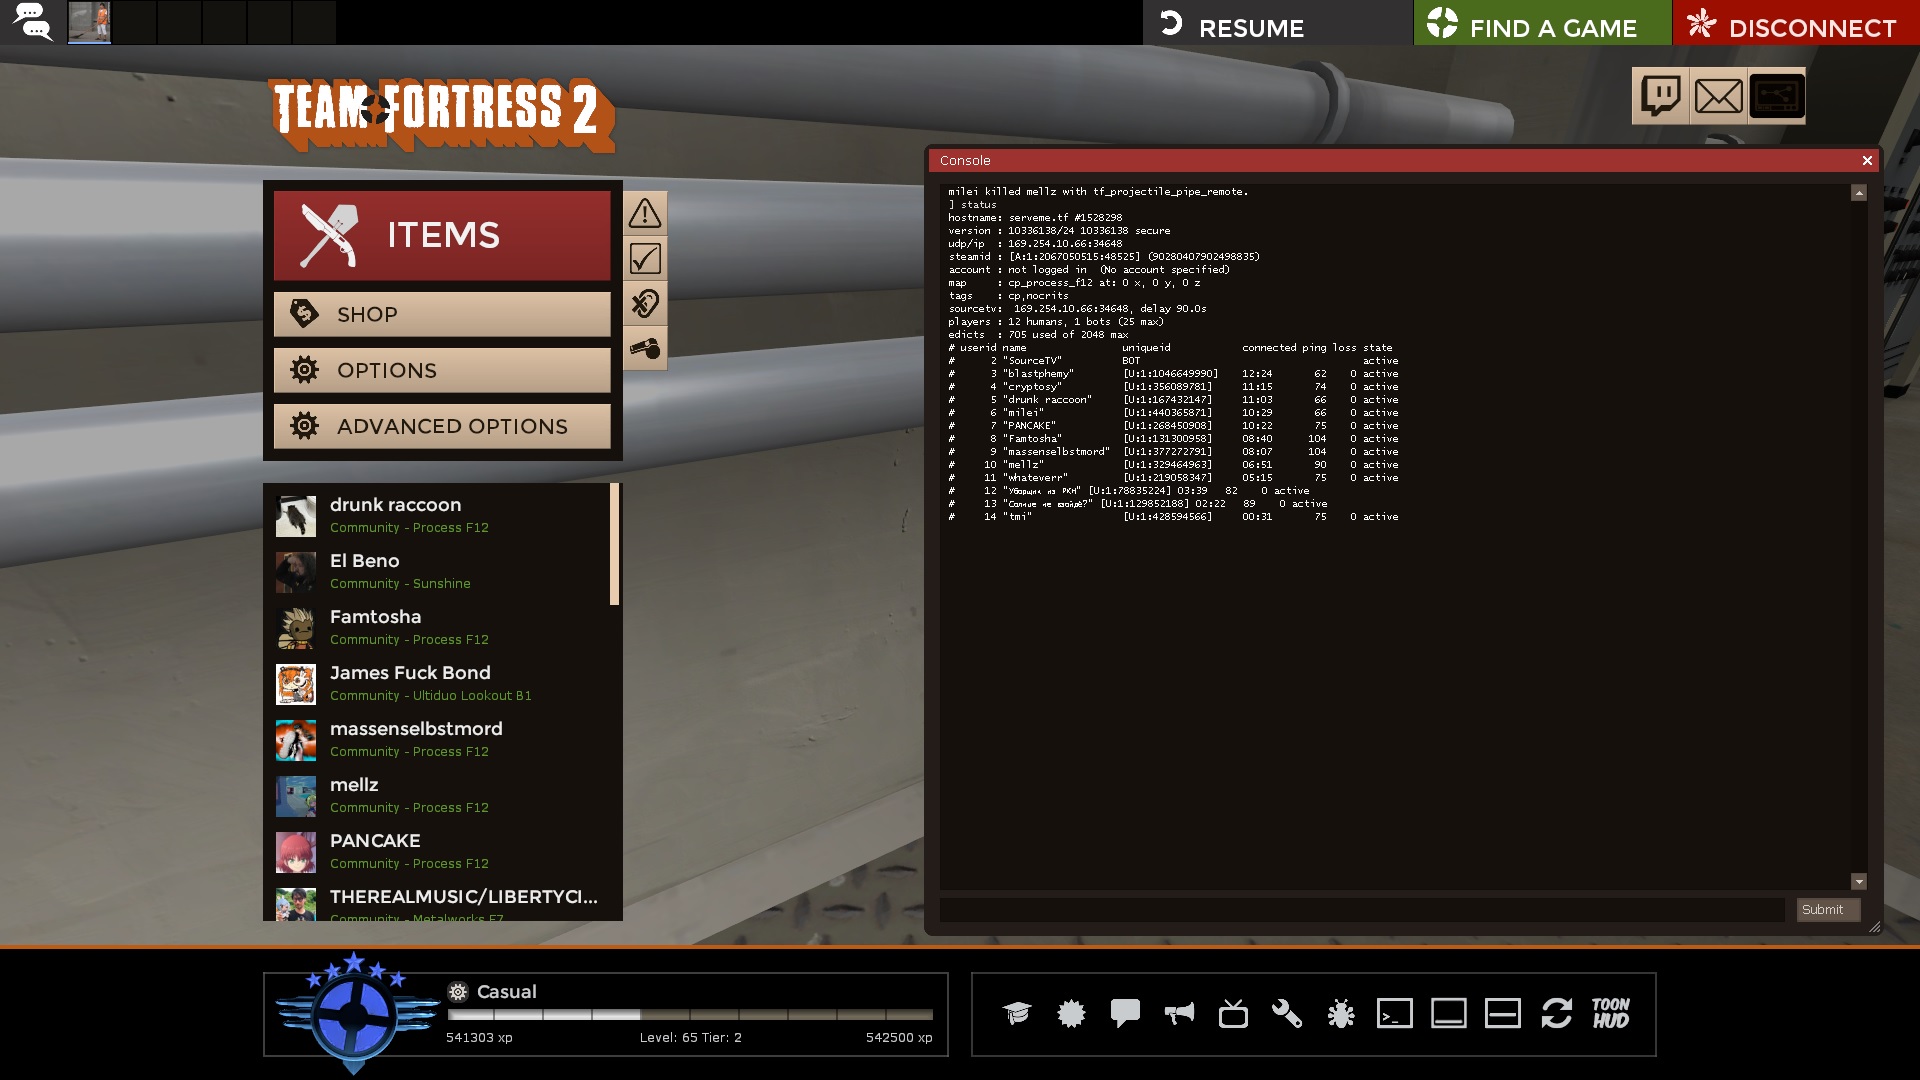Open the training graduation cap icon

tap(1017, 1014)
